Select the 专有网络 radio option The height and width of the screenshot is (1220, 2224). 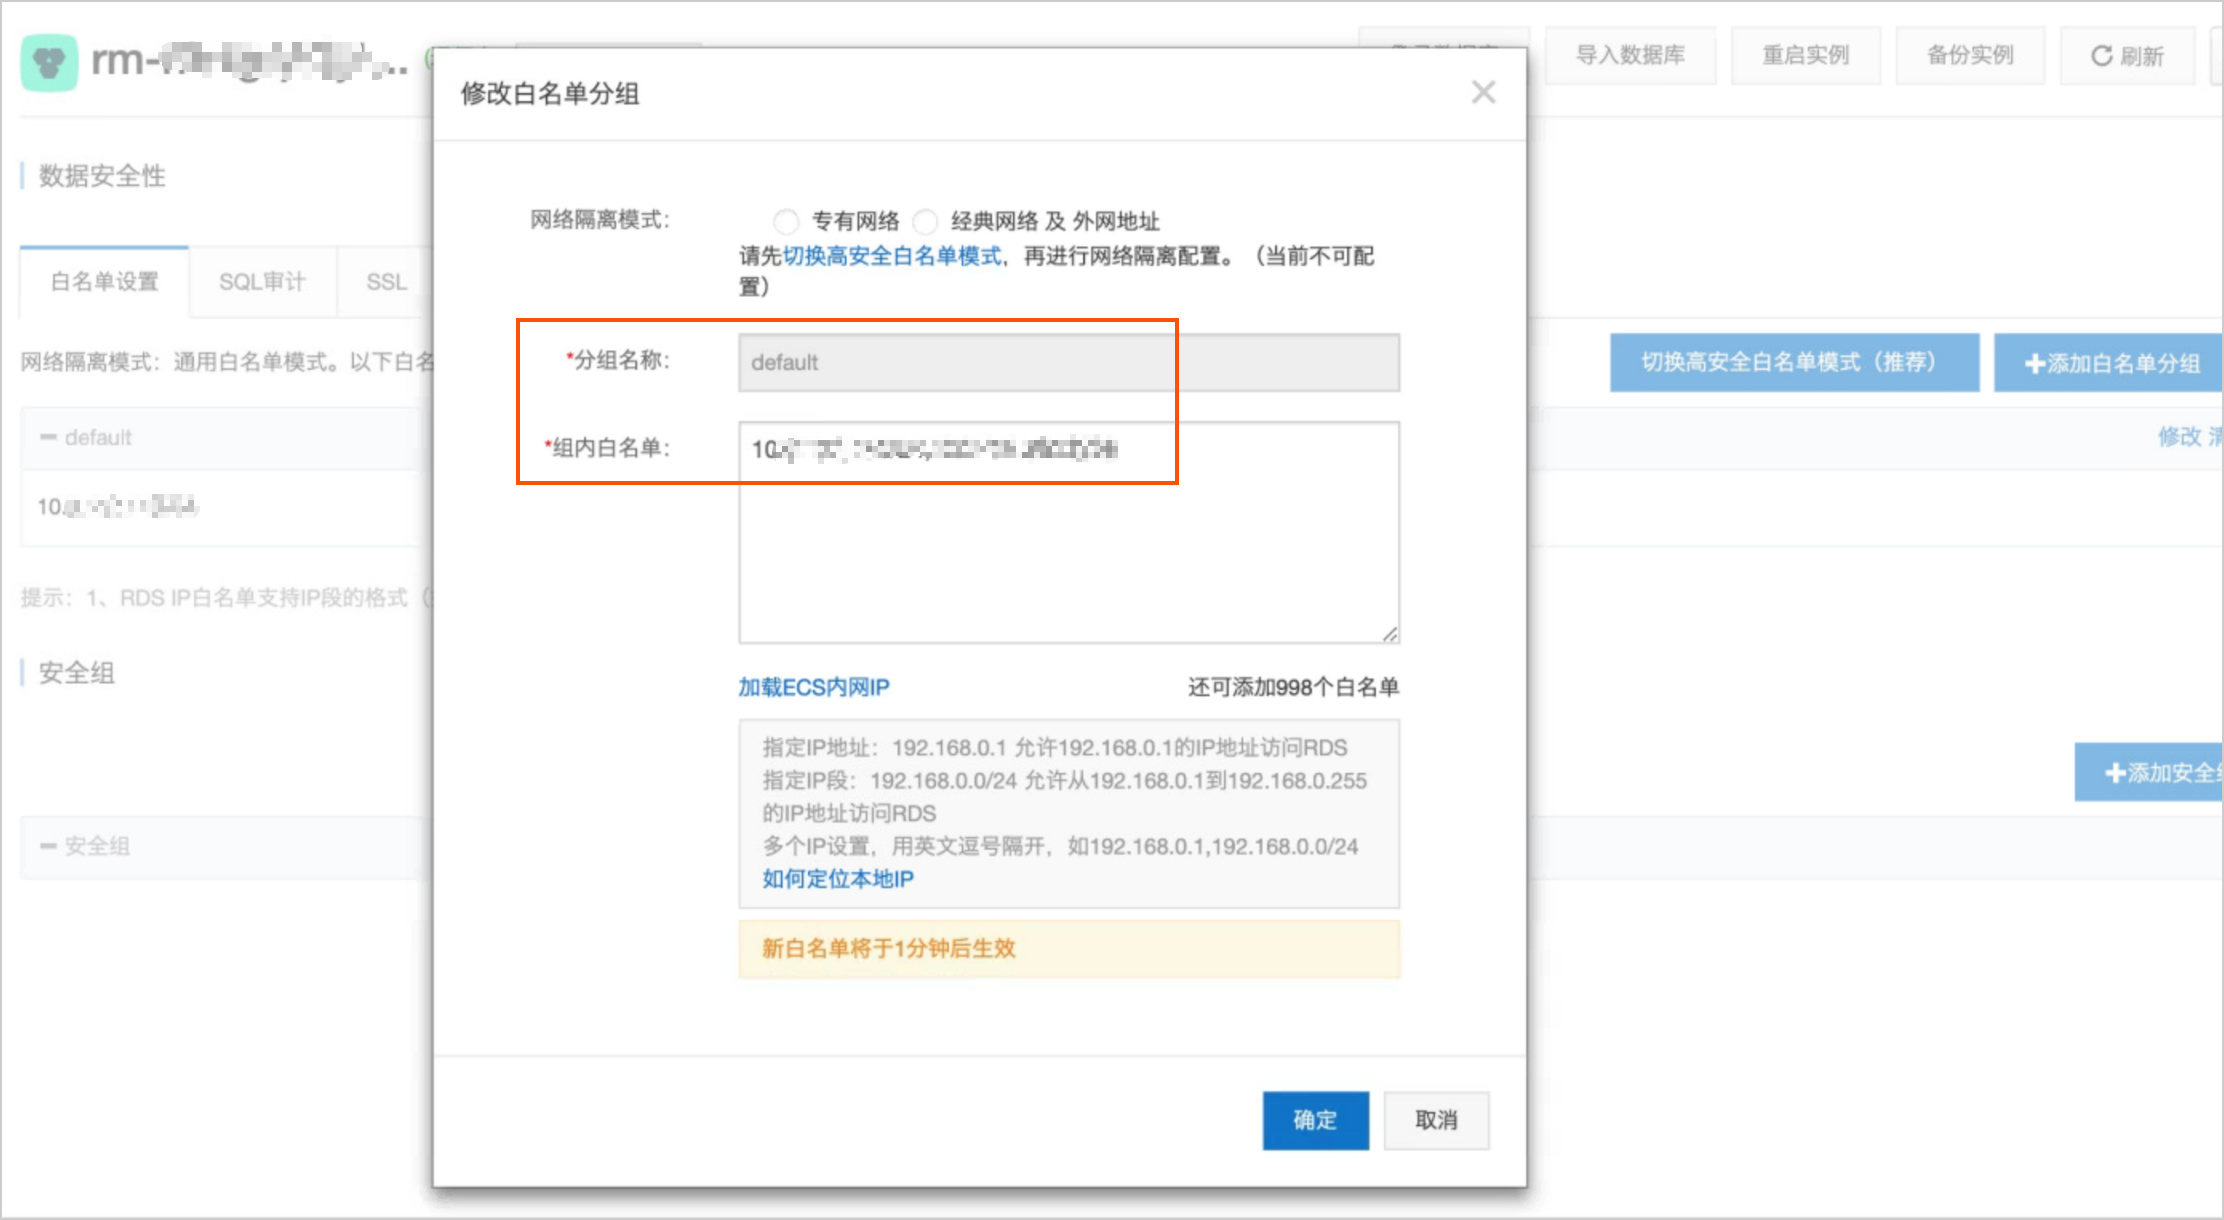coord(786,221)
